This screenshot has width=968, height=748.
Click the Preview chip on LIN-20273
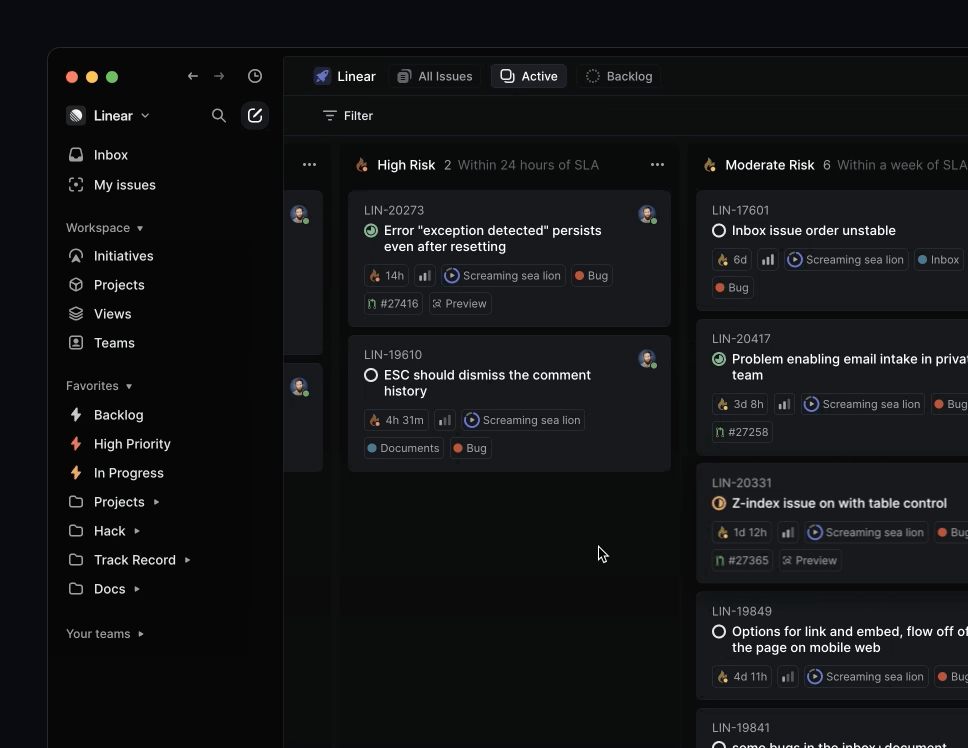[x=460, y=304]
